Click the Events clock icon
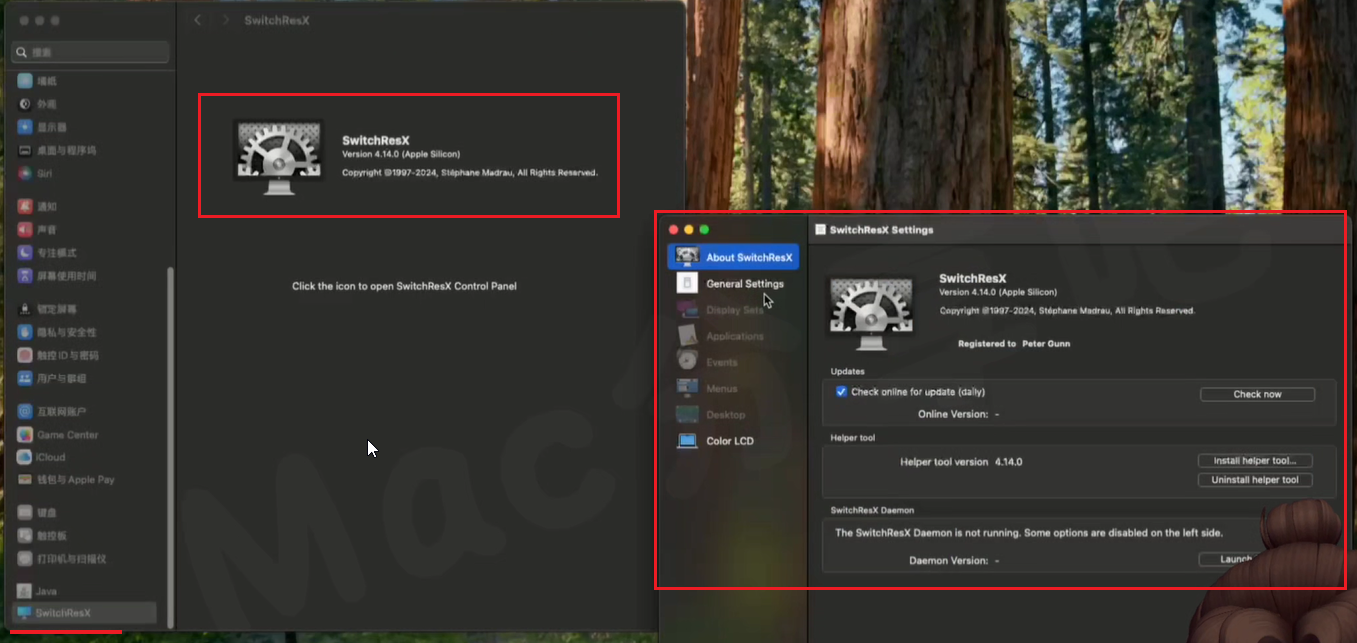 [x=687, y=362]
